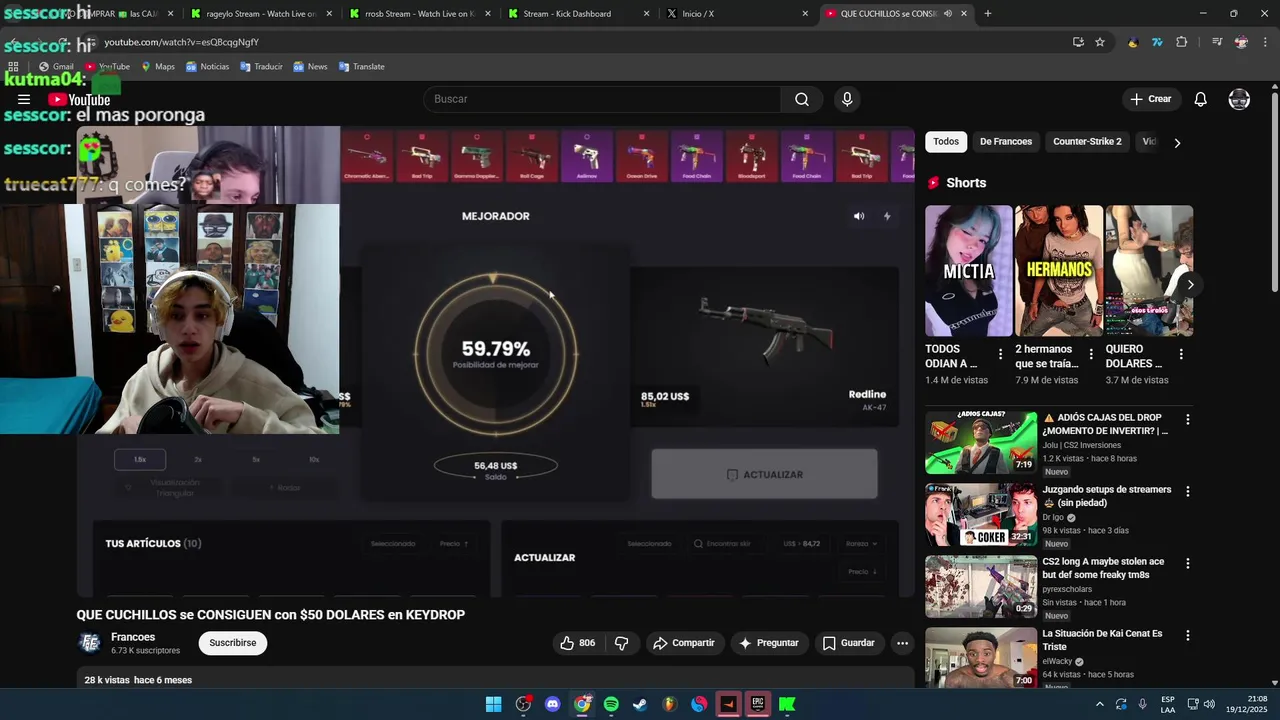Play the 'MICTIA' short thumbnail
This screenshot has height=720, width=1280.
point(969,271)
